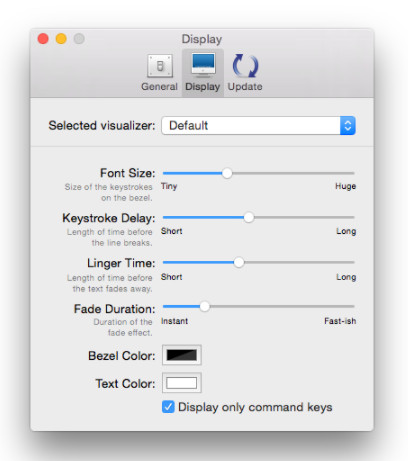Click the Short label under Linger Time
The height and width of the screenshot is (461, 408).
coord(172,277)
